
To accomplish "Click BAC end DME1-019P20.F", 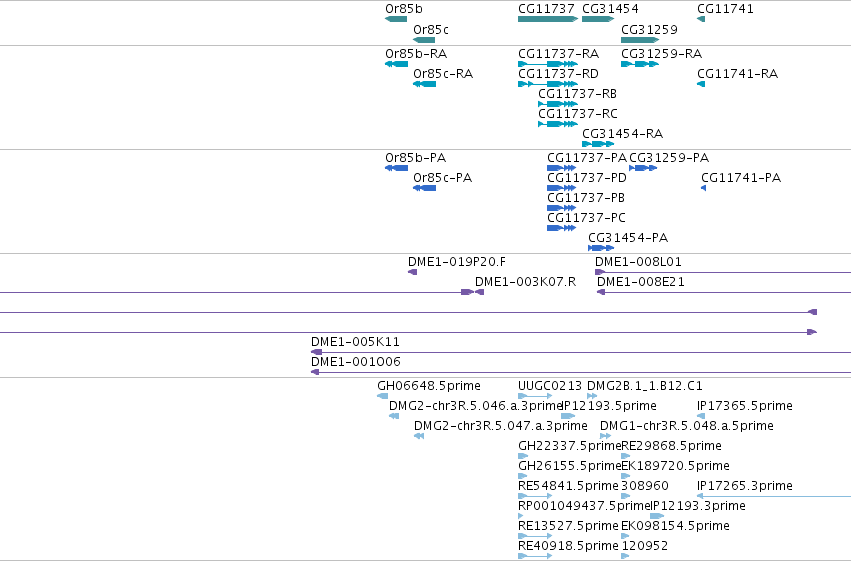I will pyautogui.click(x=412, y=272).
